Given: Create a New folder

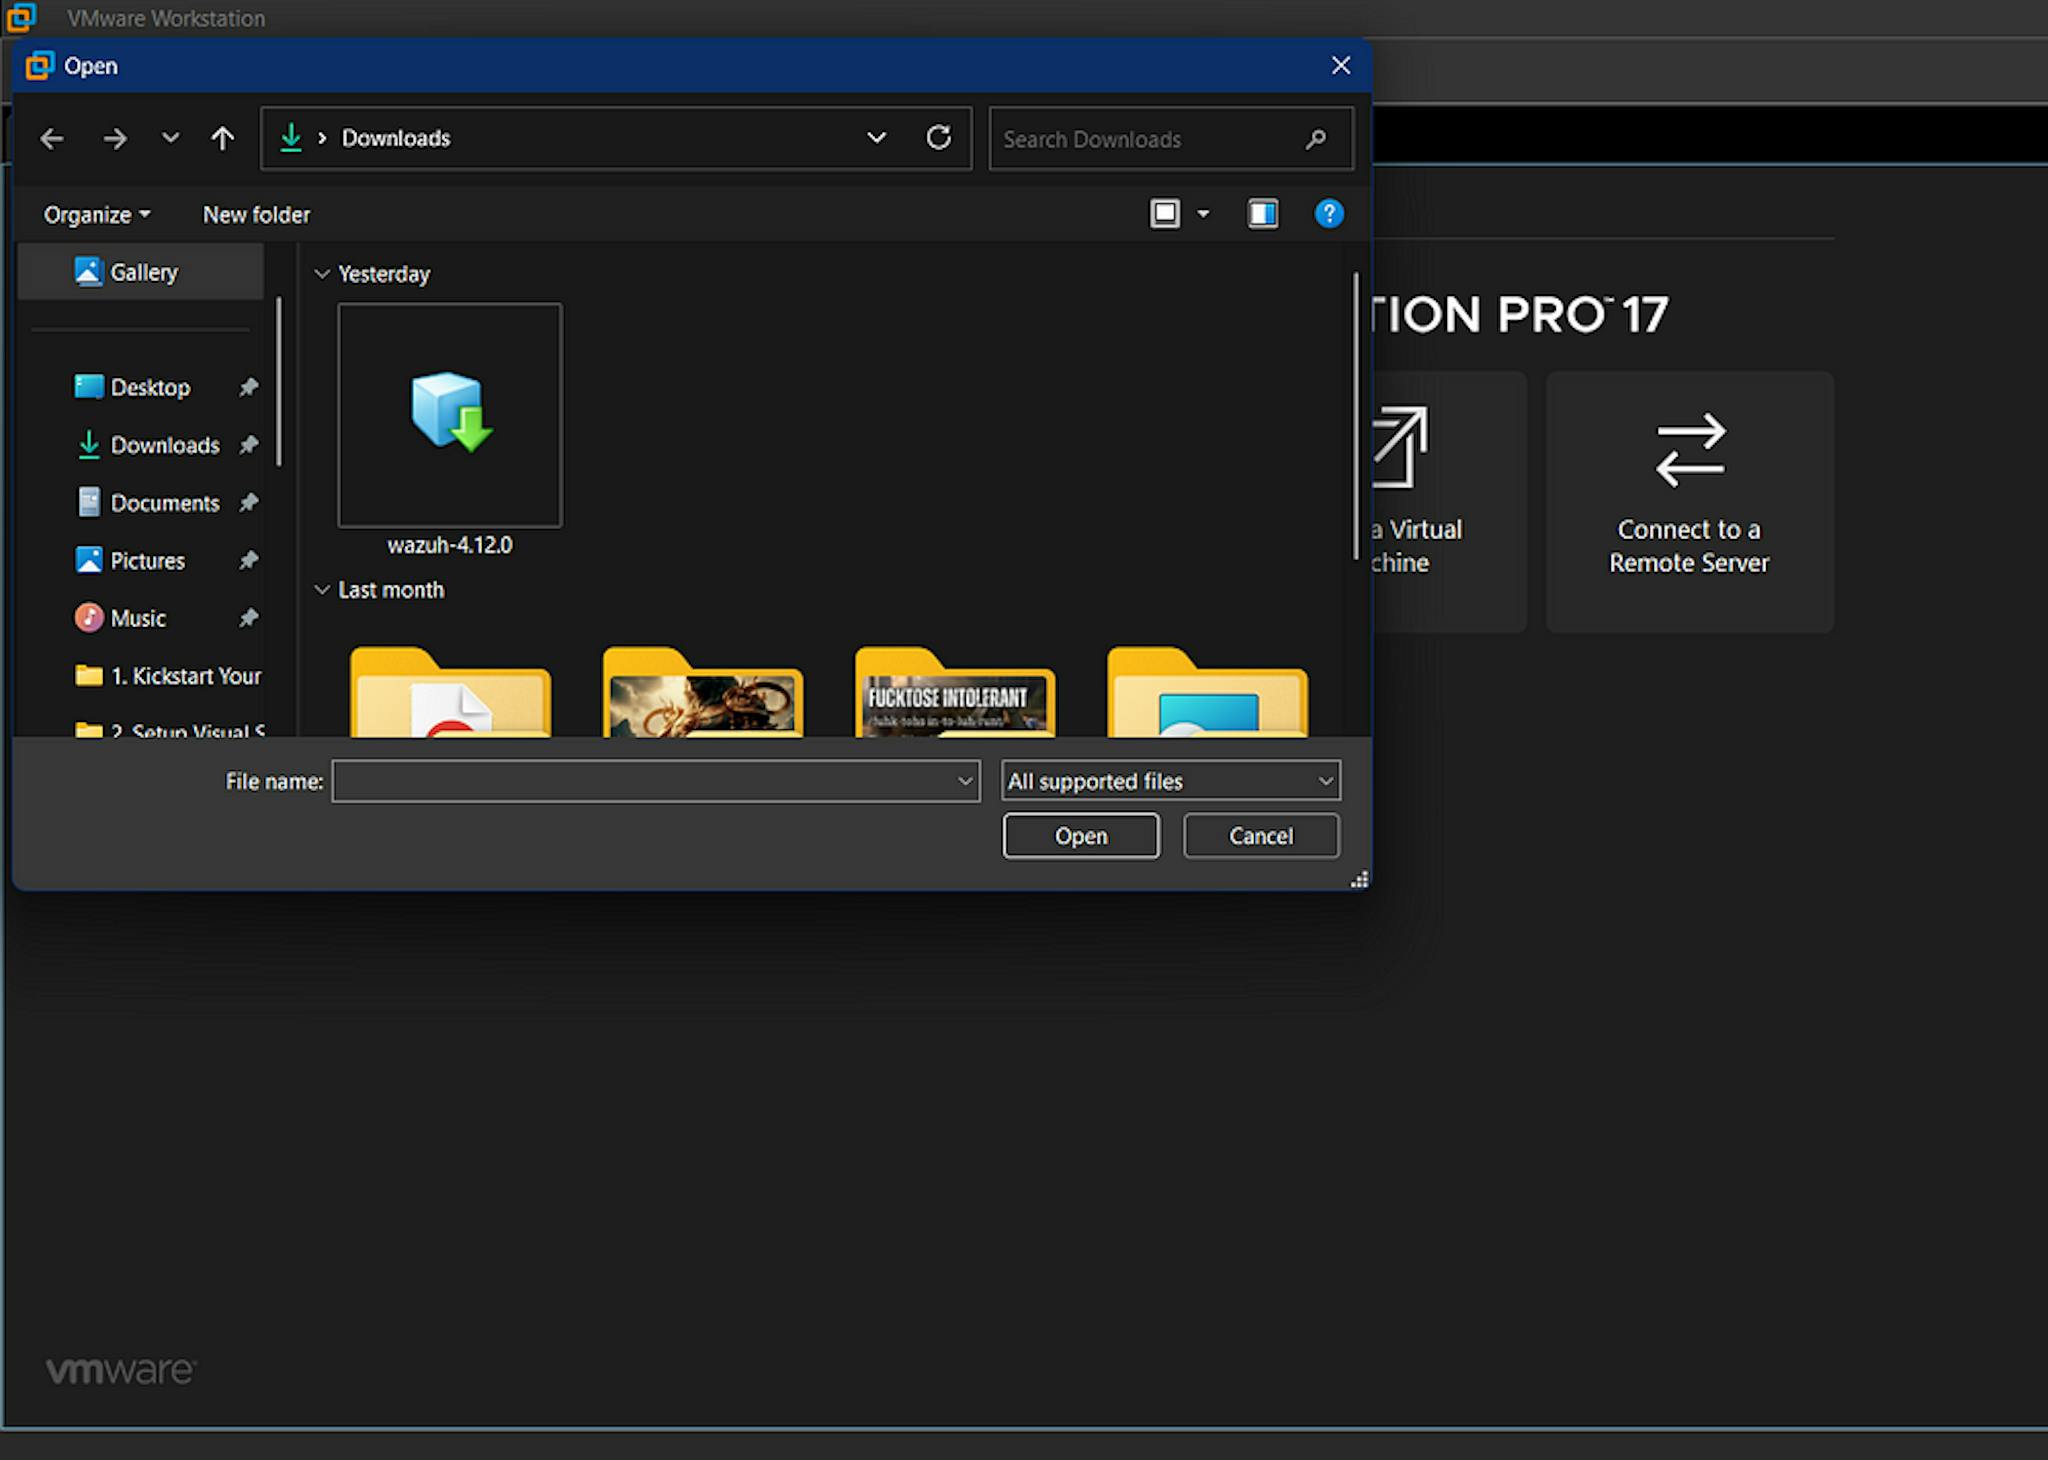Looking at the screenshot, I should (256, 215).
